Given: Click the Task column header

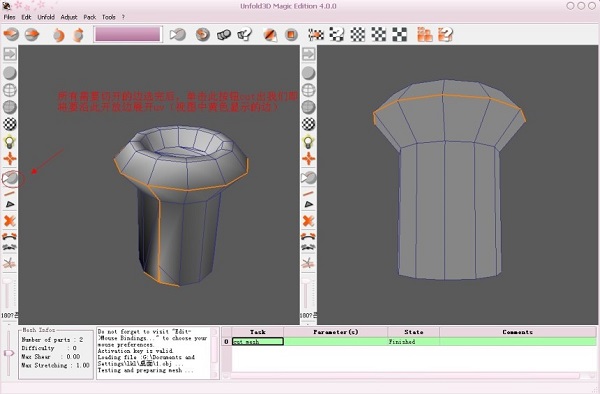Looking at the screenshot, I should (x=258, y=332).
